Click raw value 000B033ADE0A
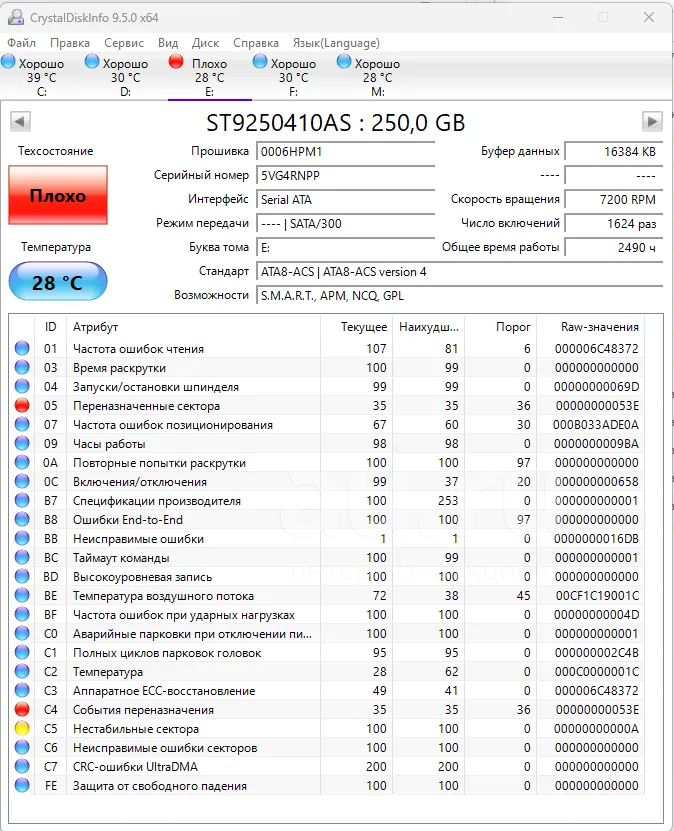Image resolution: width=674 pixels, height=831 pixels. point(596,425)
